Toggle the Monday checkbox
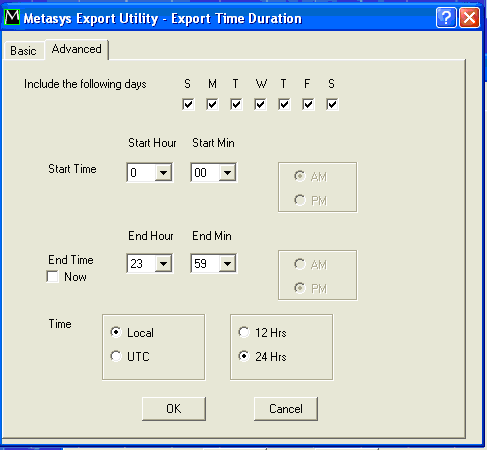 point(212,104)
